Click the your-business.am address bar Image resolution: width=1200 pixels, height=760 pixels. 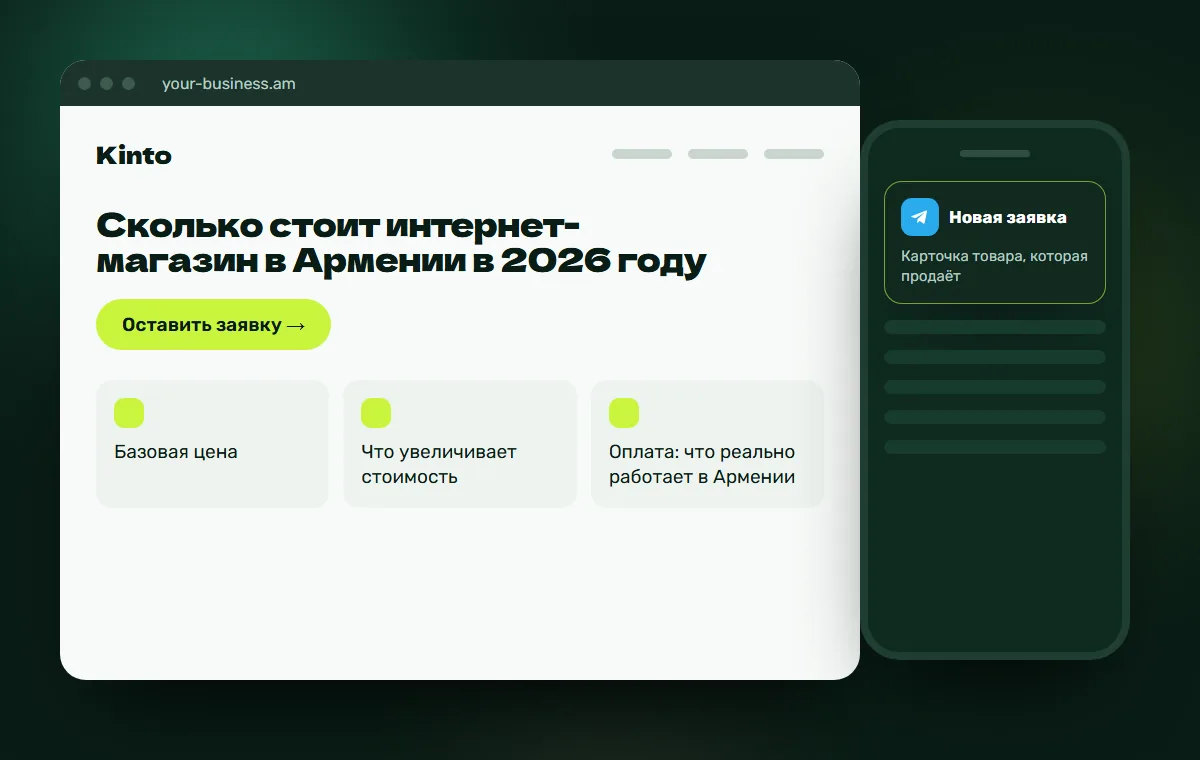pyautogui.click(x=229, y=84)
